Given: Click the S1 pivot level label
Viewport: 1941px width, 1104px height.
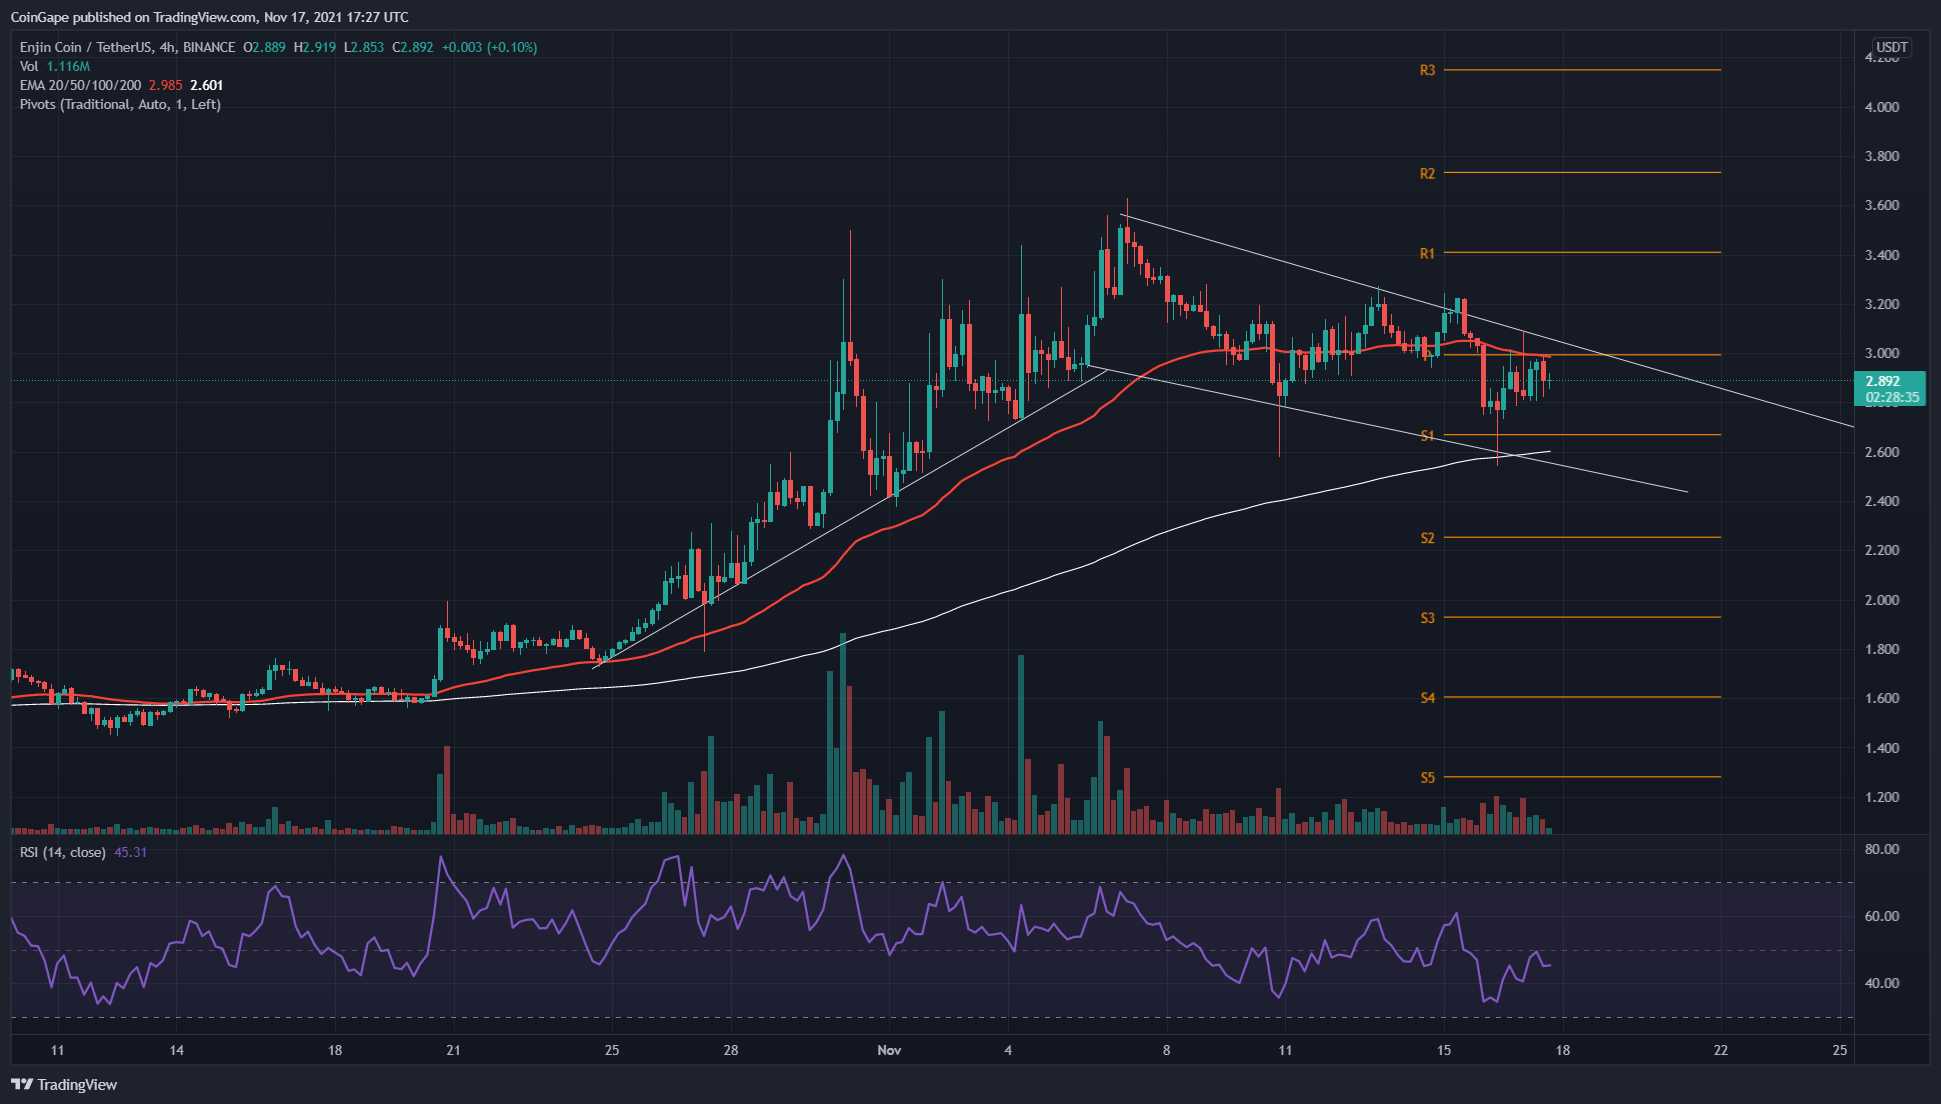Looking at the screenshot, I should click(x=1427, y=435).
